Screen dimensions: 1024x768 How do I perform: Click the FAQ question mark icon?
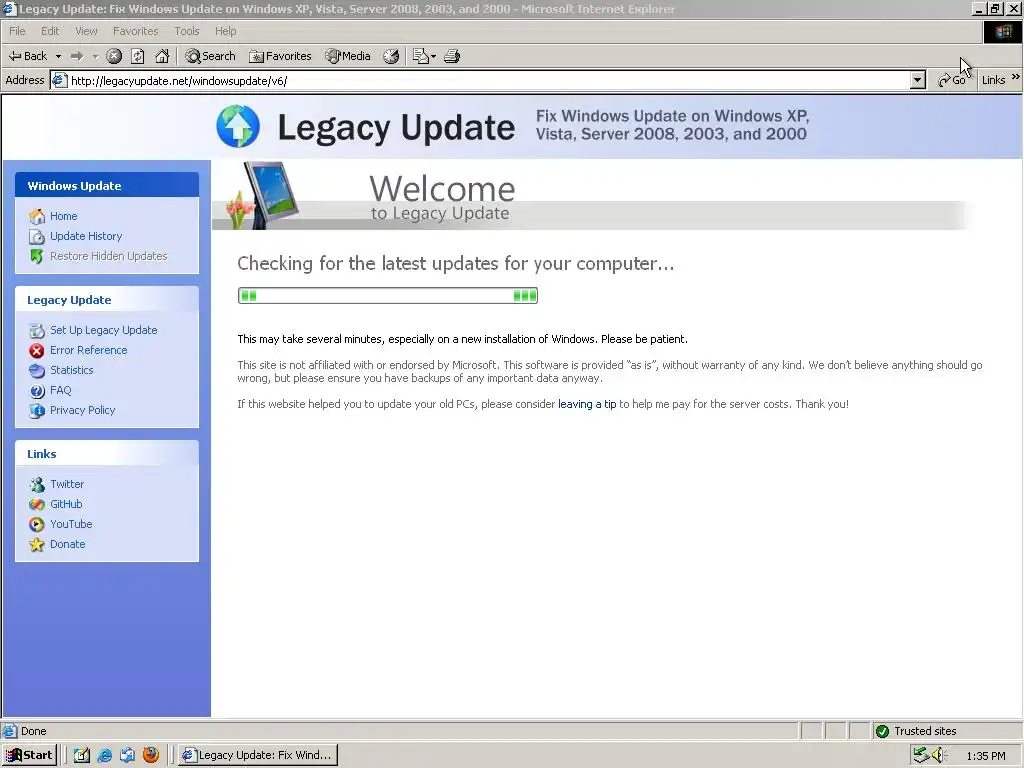[37, 391]
